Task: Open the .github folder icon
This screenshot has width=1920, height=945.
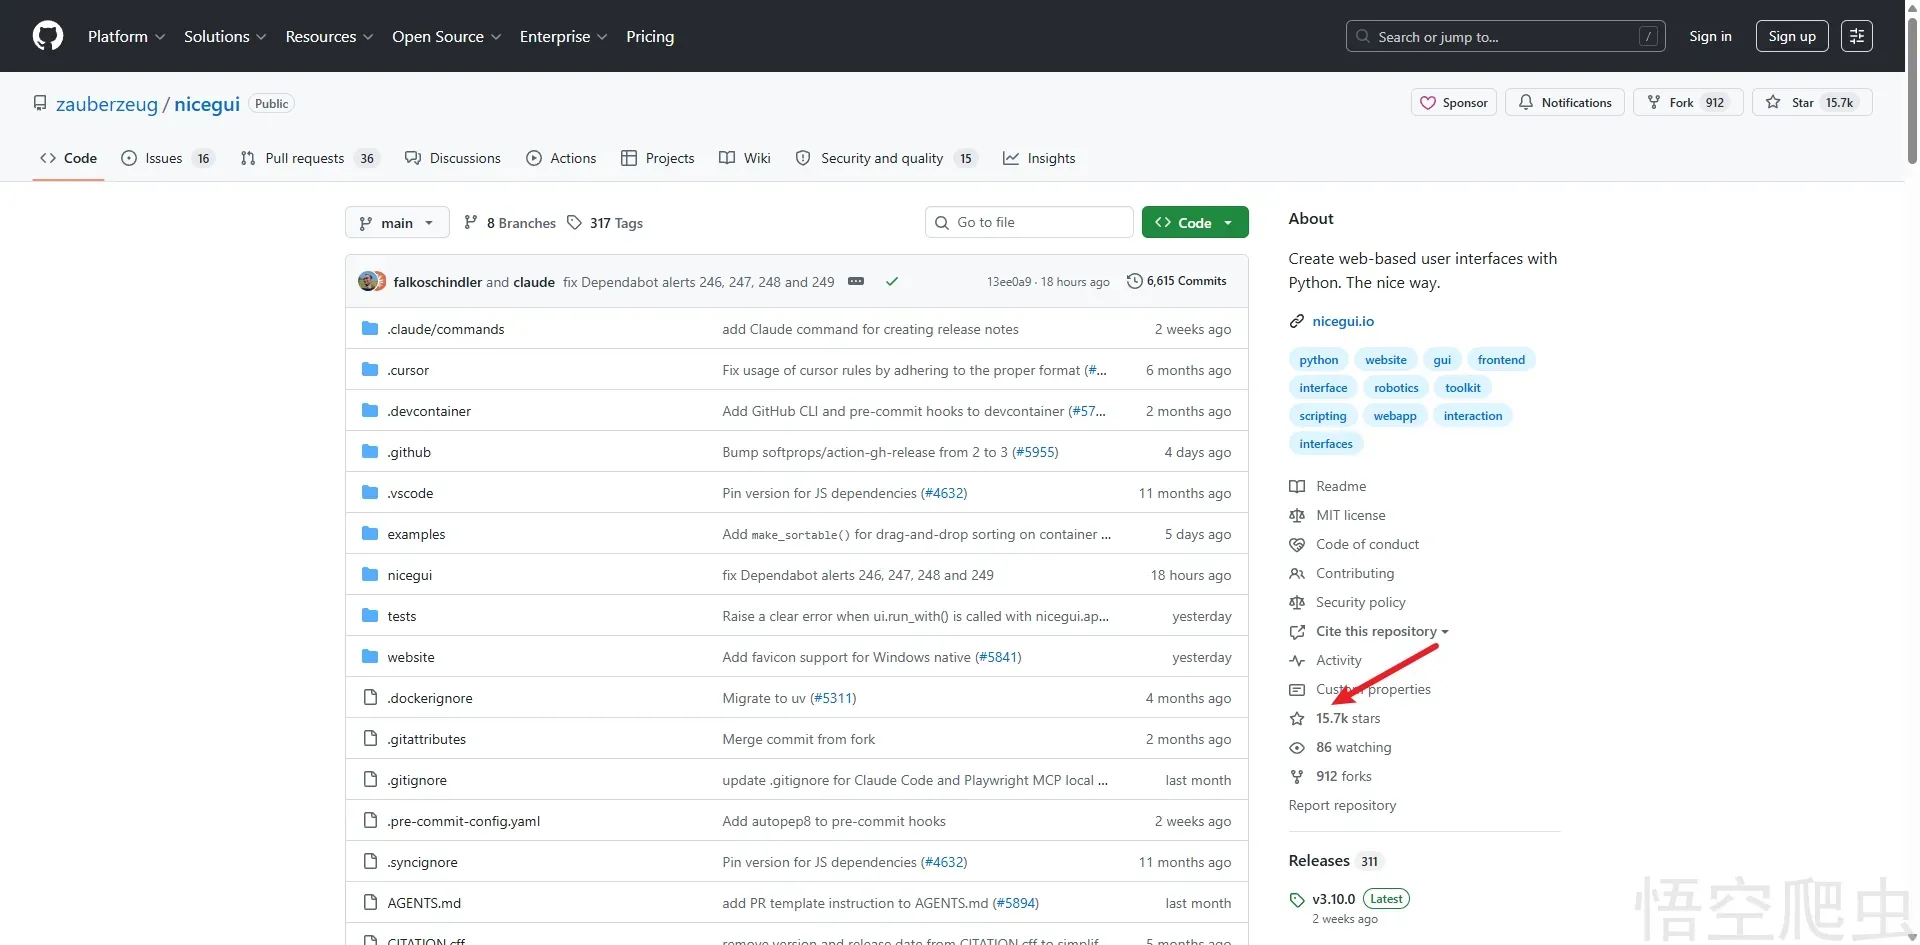Action: click(370, 452)
